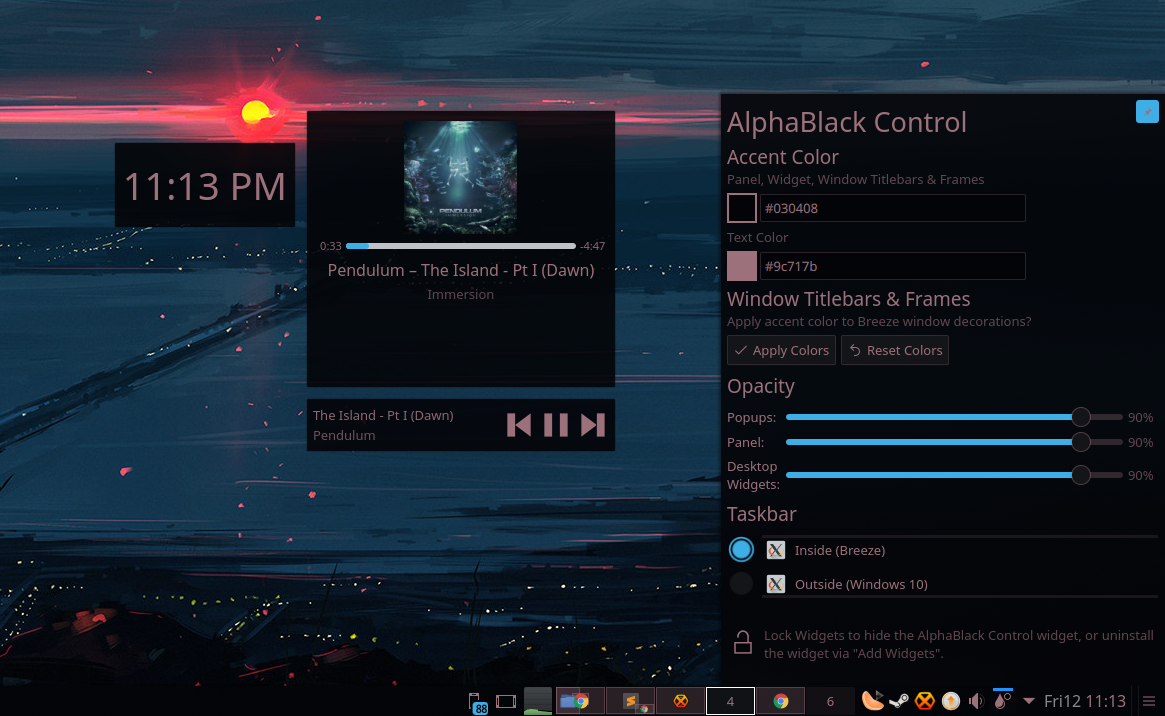Open the Fri12 11:13 panel clock
This screenshot has width=1165, height=716.
click(x=1085, y=700)
